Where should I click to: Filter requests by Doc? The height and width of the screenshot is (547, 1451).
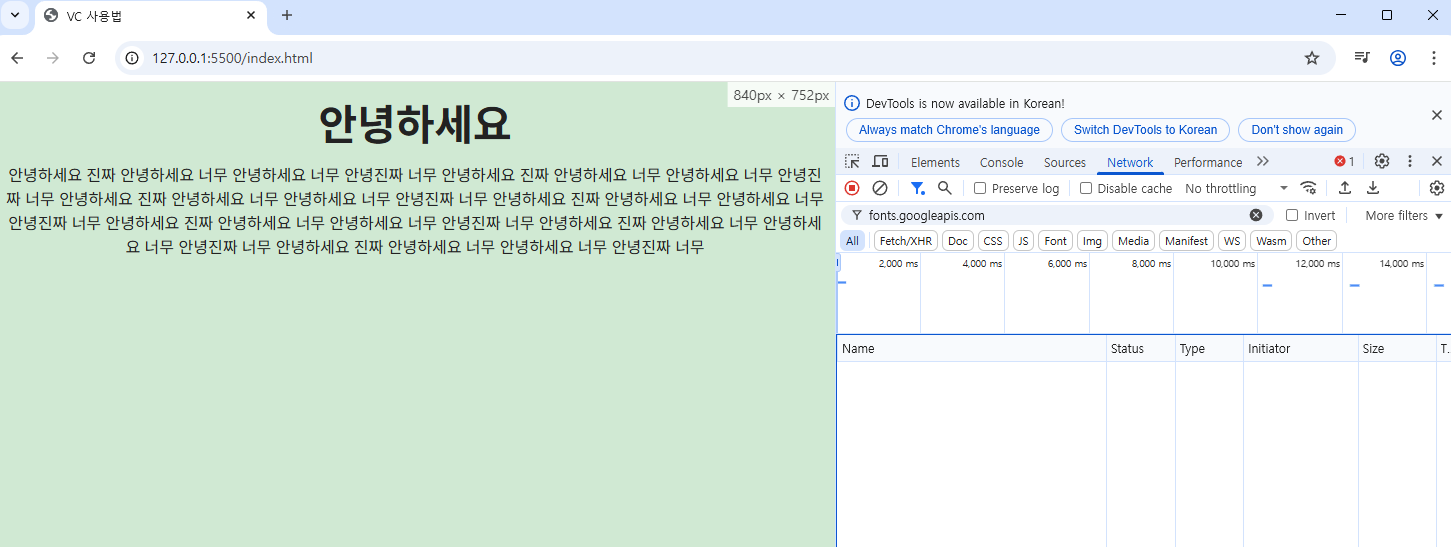point(958,241)
